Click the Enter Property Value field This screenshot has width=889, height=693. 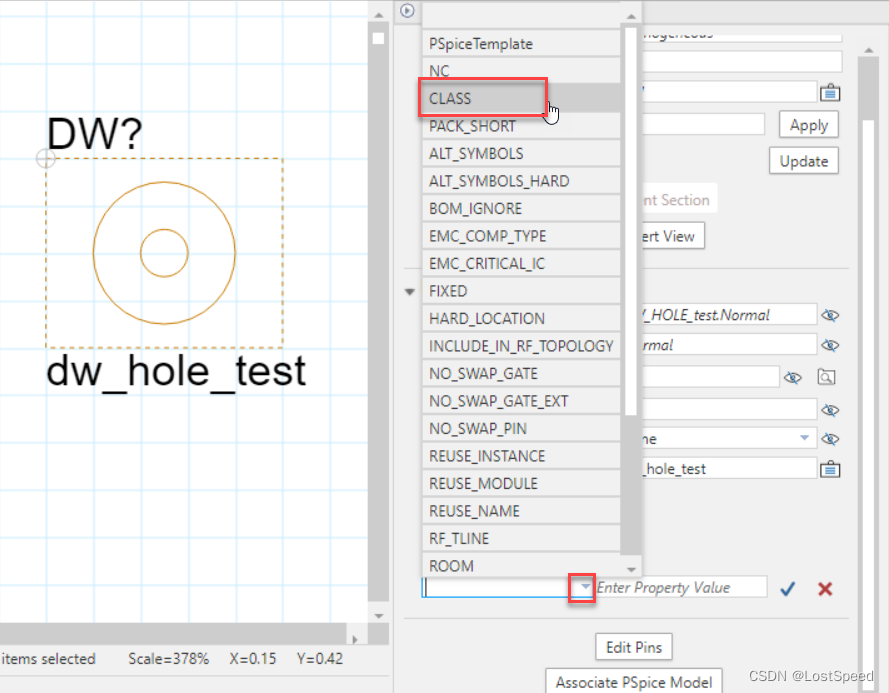coord(680,588)
